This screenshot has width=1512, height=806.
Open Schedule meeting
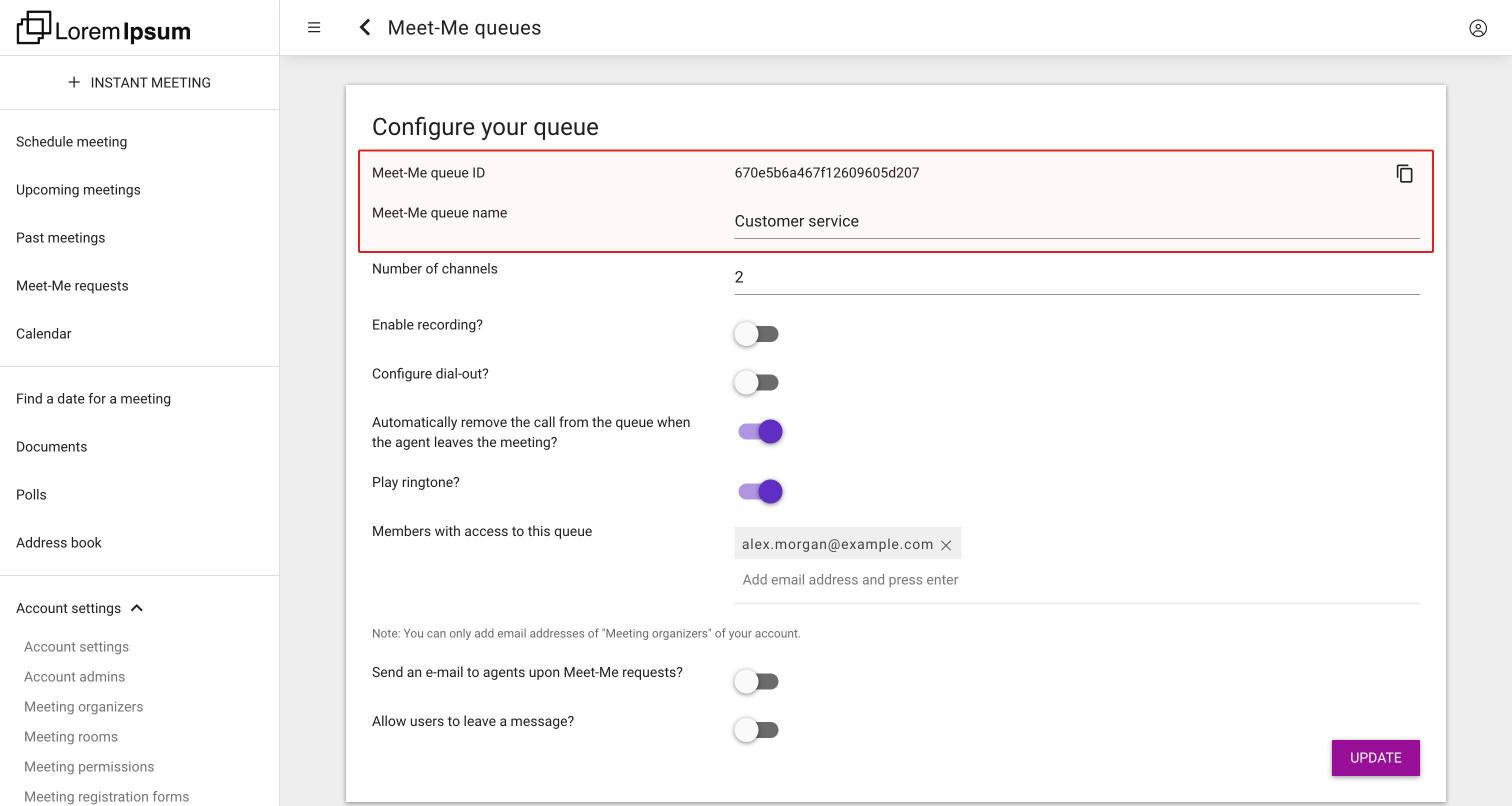point(71,142)
